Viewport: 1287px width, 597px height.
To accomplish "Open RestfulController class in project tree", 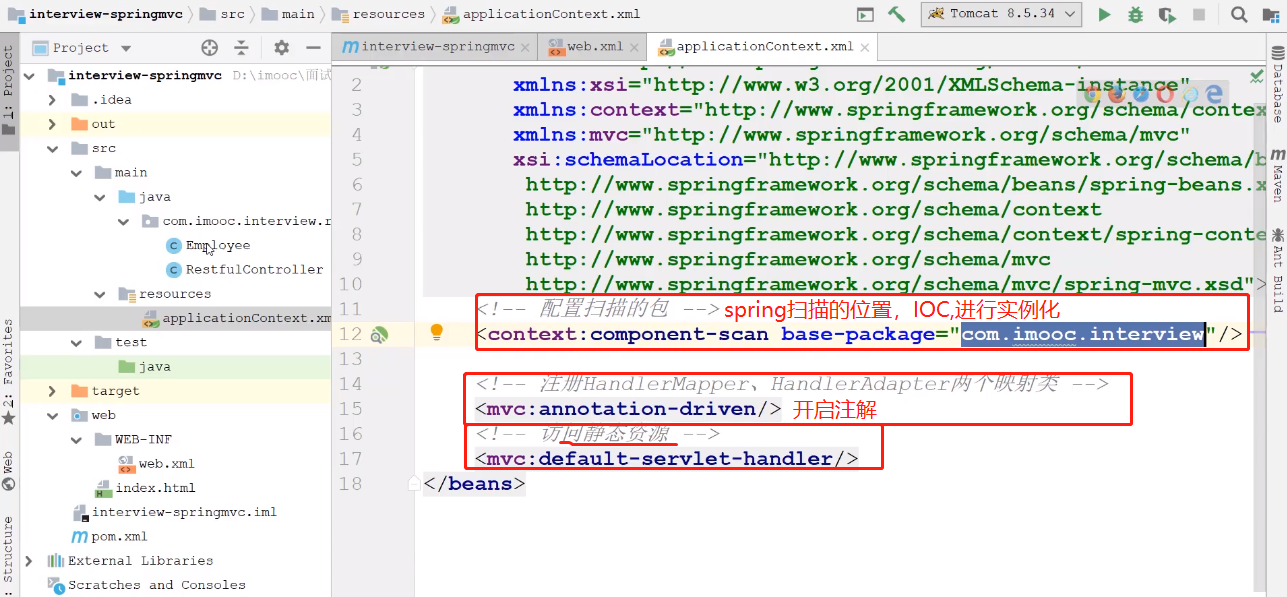I will click(254, 269).
